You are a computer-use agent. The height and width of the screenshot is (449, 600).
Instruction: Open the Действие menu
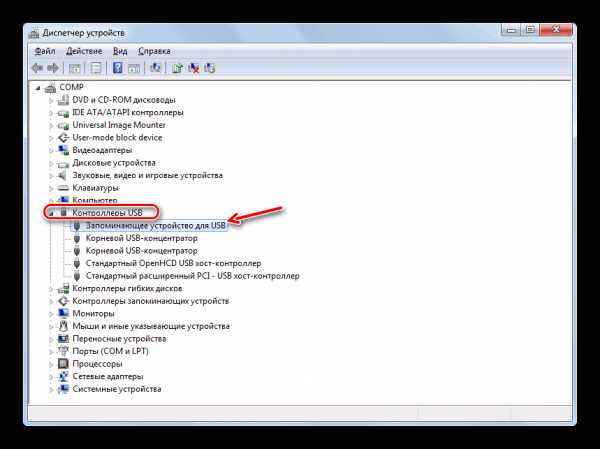coord(84,51)
